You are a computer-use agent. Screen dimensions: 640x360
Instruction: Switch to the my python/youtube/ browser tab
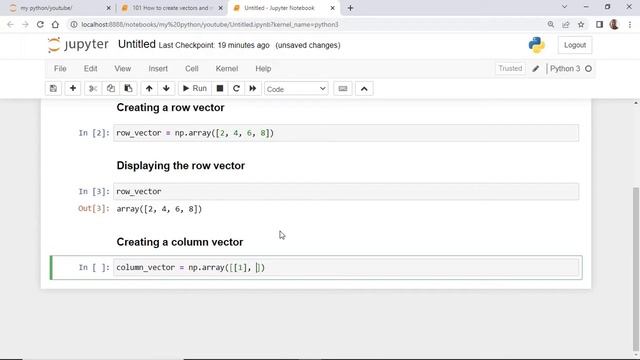(x=57, y=8)
